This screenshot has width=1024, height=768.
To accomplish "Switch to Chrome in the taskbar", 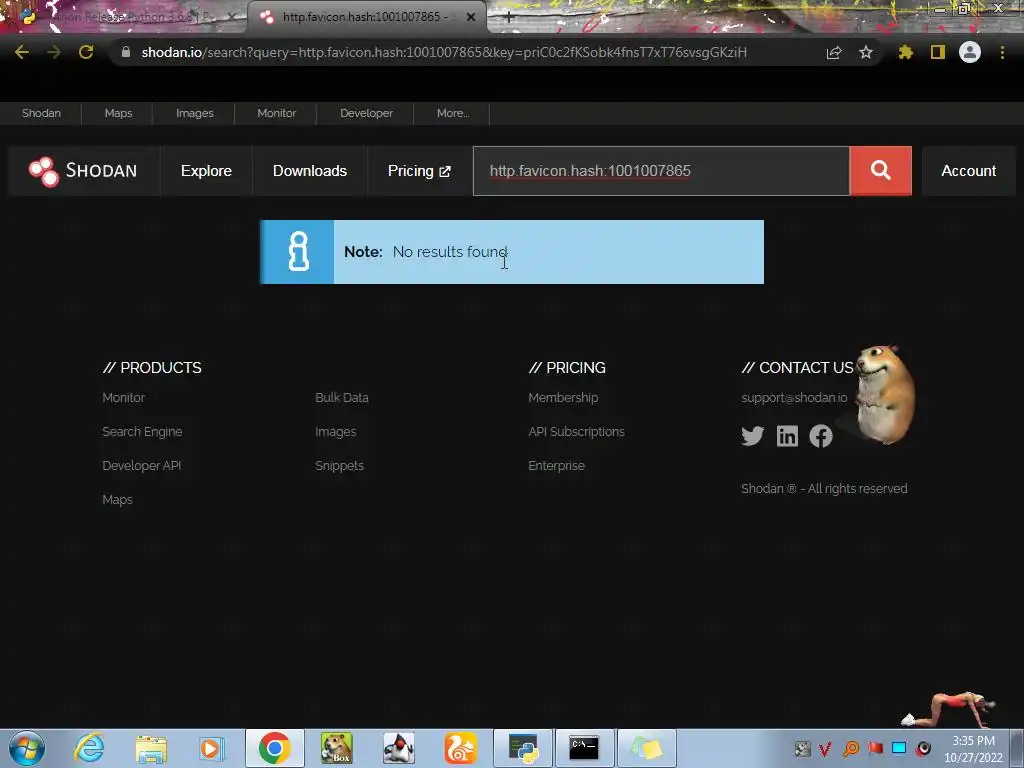I will [274, 748].
